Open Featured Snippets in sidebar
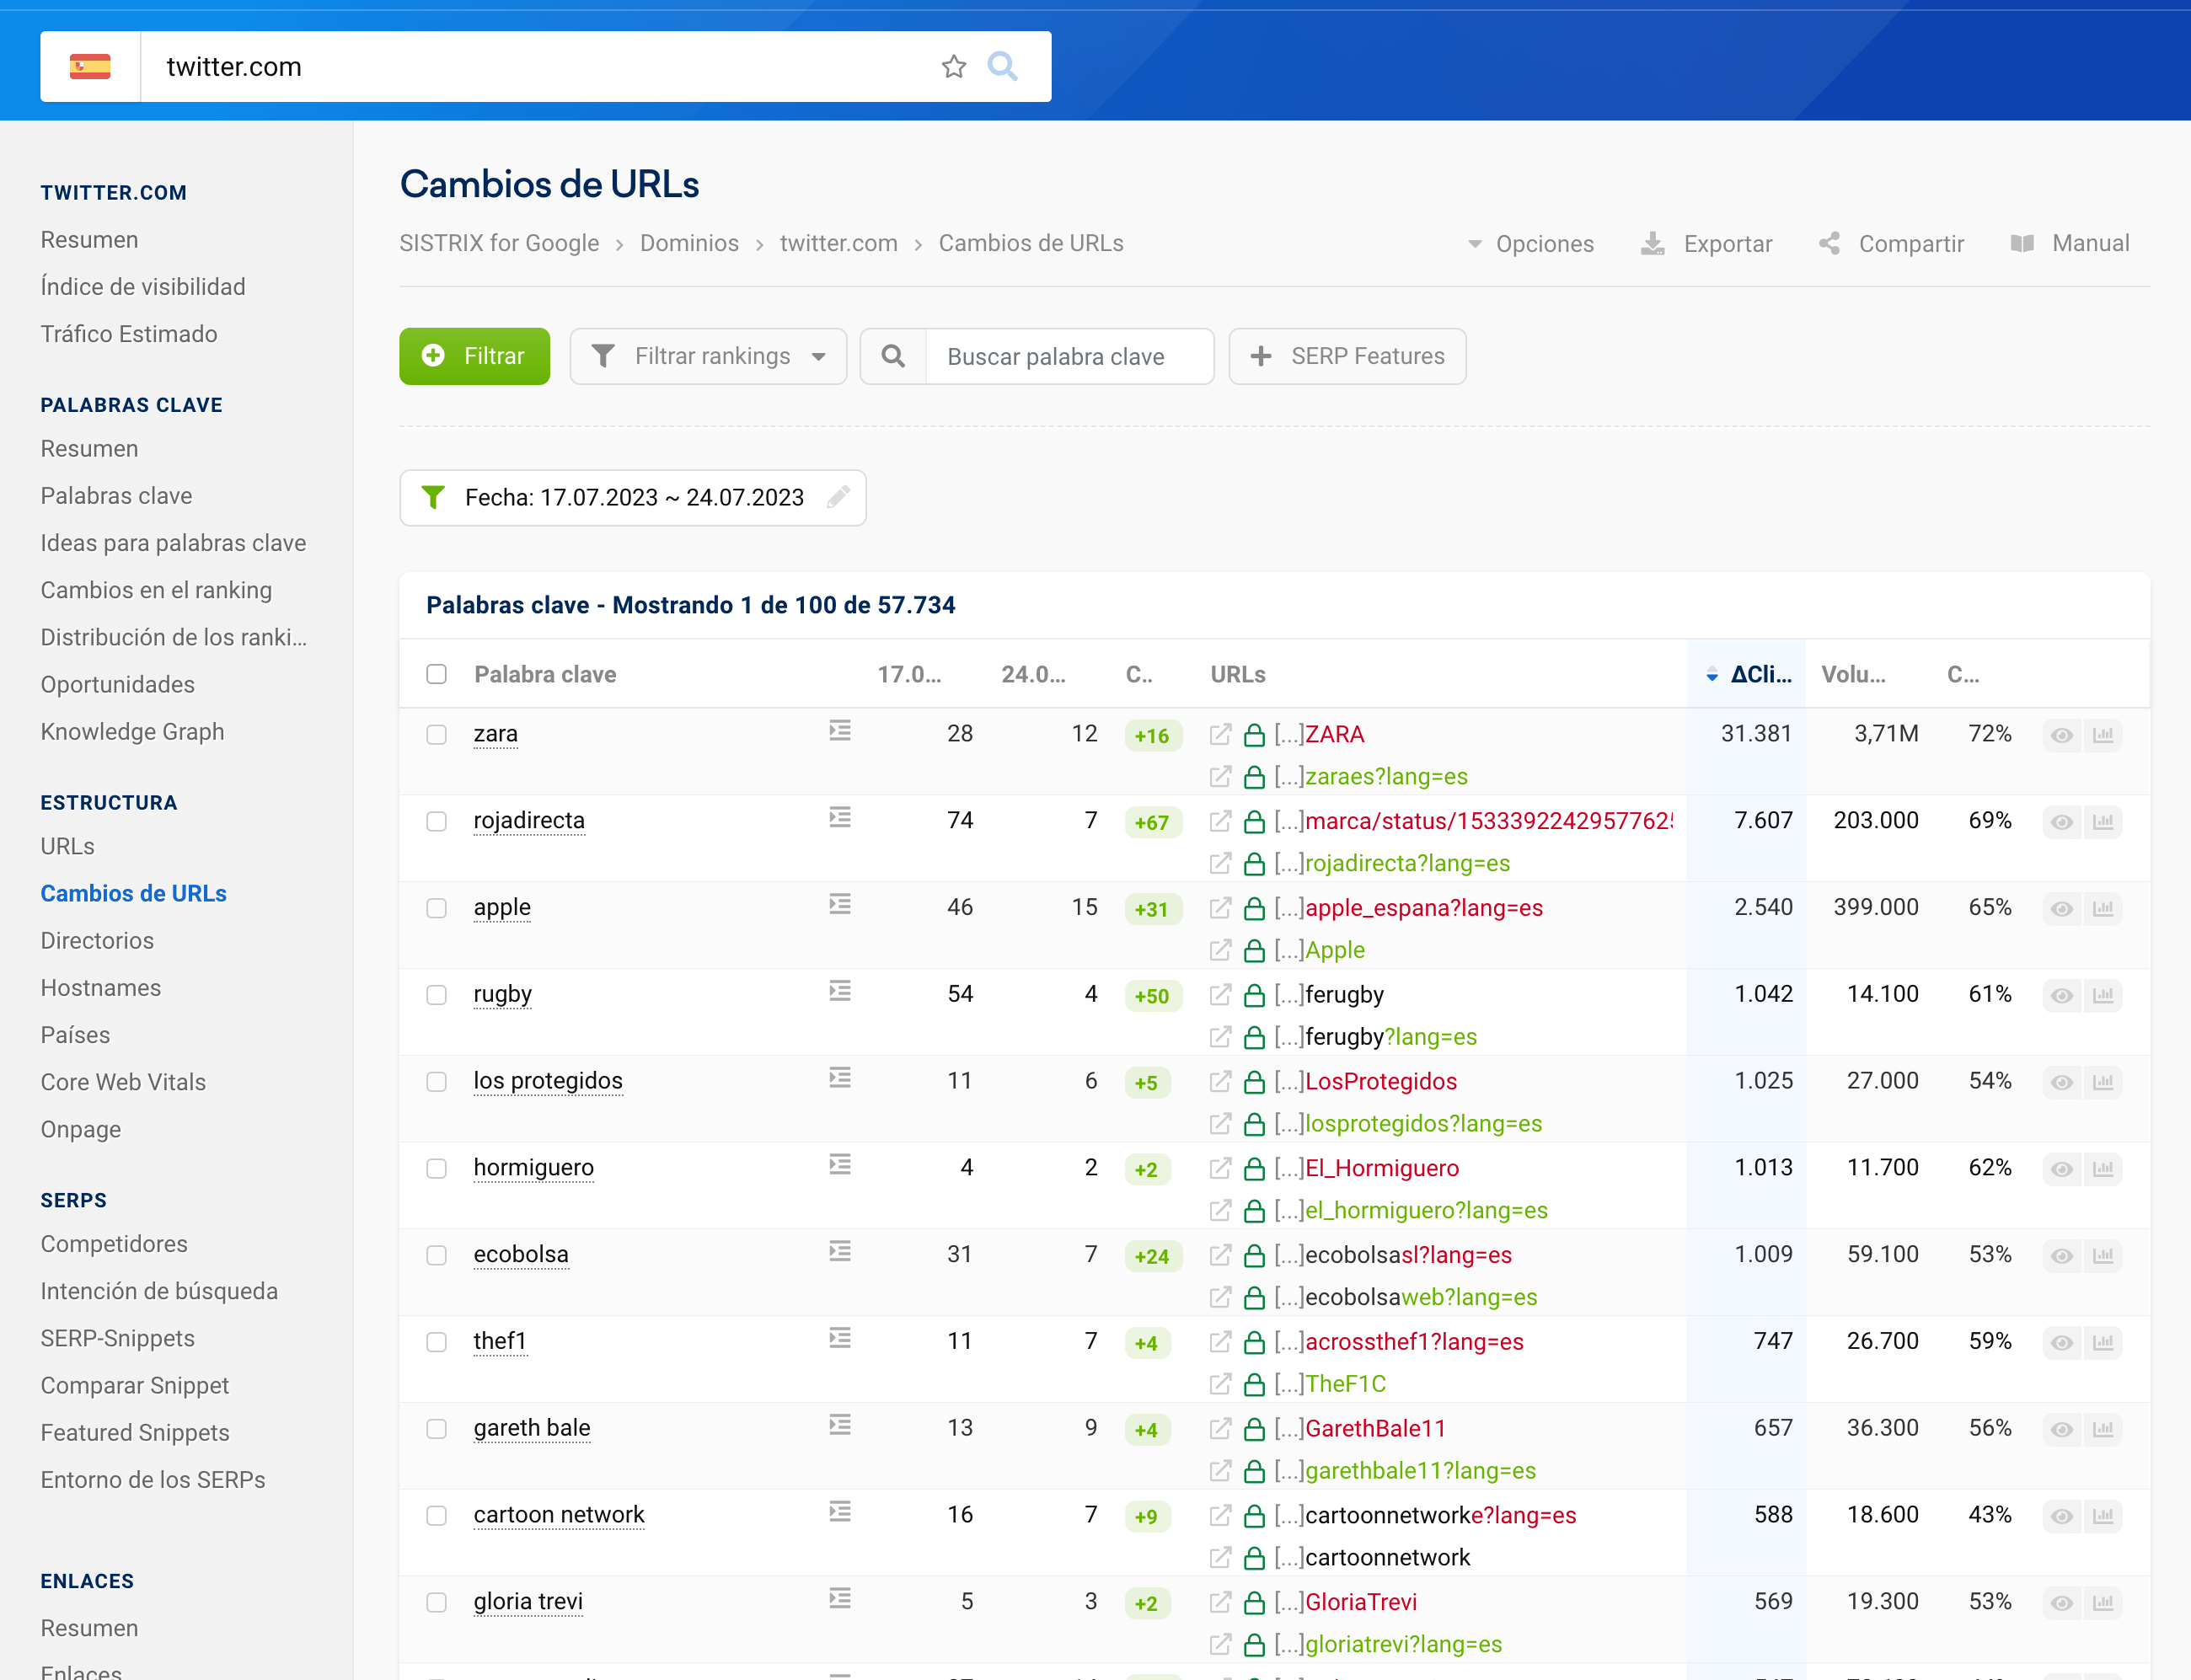This screenshot has height=1680, width=2191. (135, 1433)
